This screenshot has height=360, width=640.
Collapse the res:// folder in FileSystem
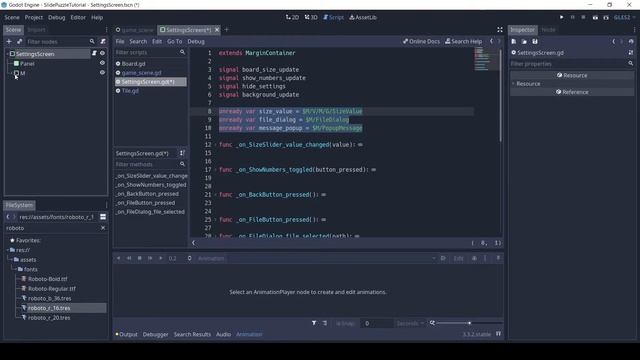click(x=8, y=250)
